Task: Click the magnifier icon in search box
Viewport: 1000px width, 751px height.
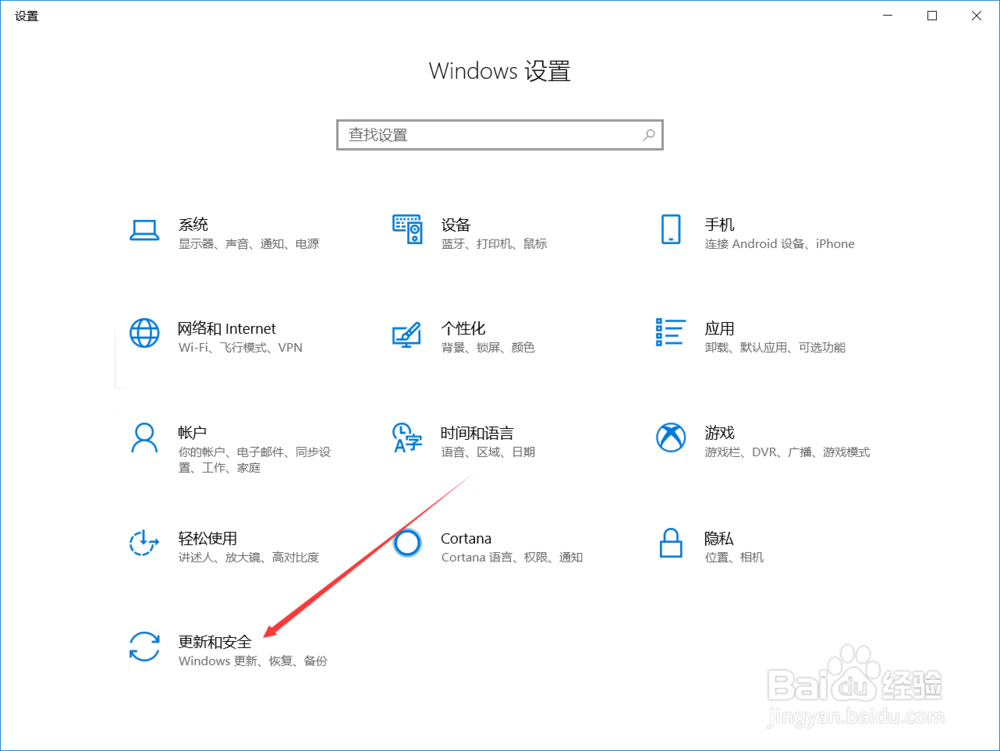Action: pos(649,135)
